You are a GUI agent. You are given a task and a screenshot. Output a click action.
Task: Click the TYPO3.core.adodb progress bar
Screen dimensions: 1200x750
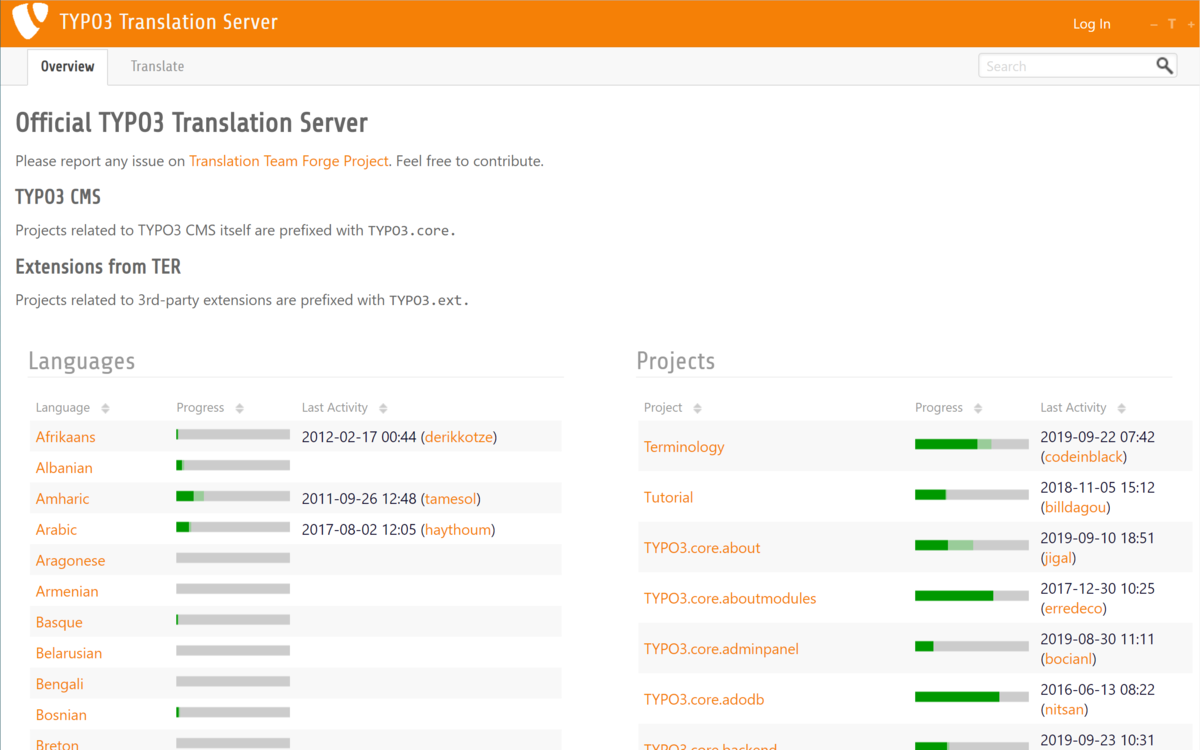972,697
